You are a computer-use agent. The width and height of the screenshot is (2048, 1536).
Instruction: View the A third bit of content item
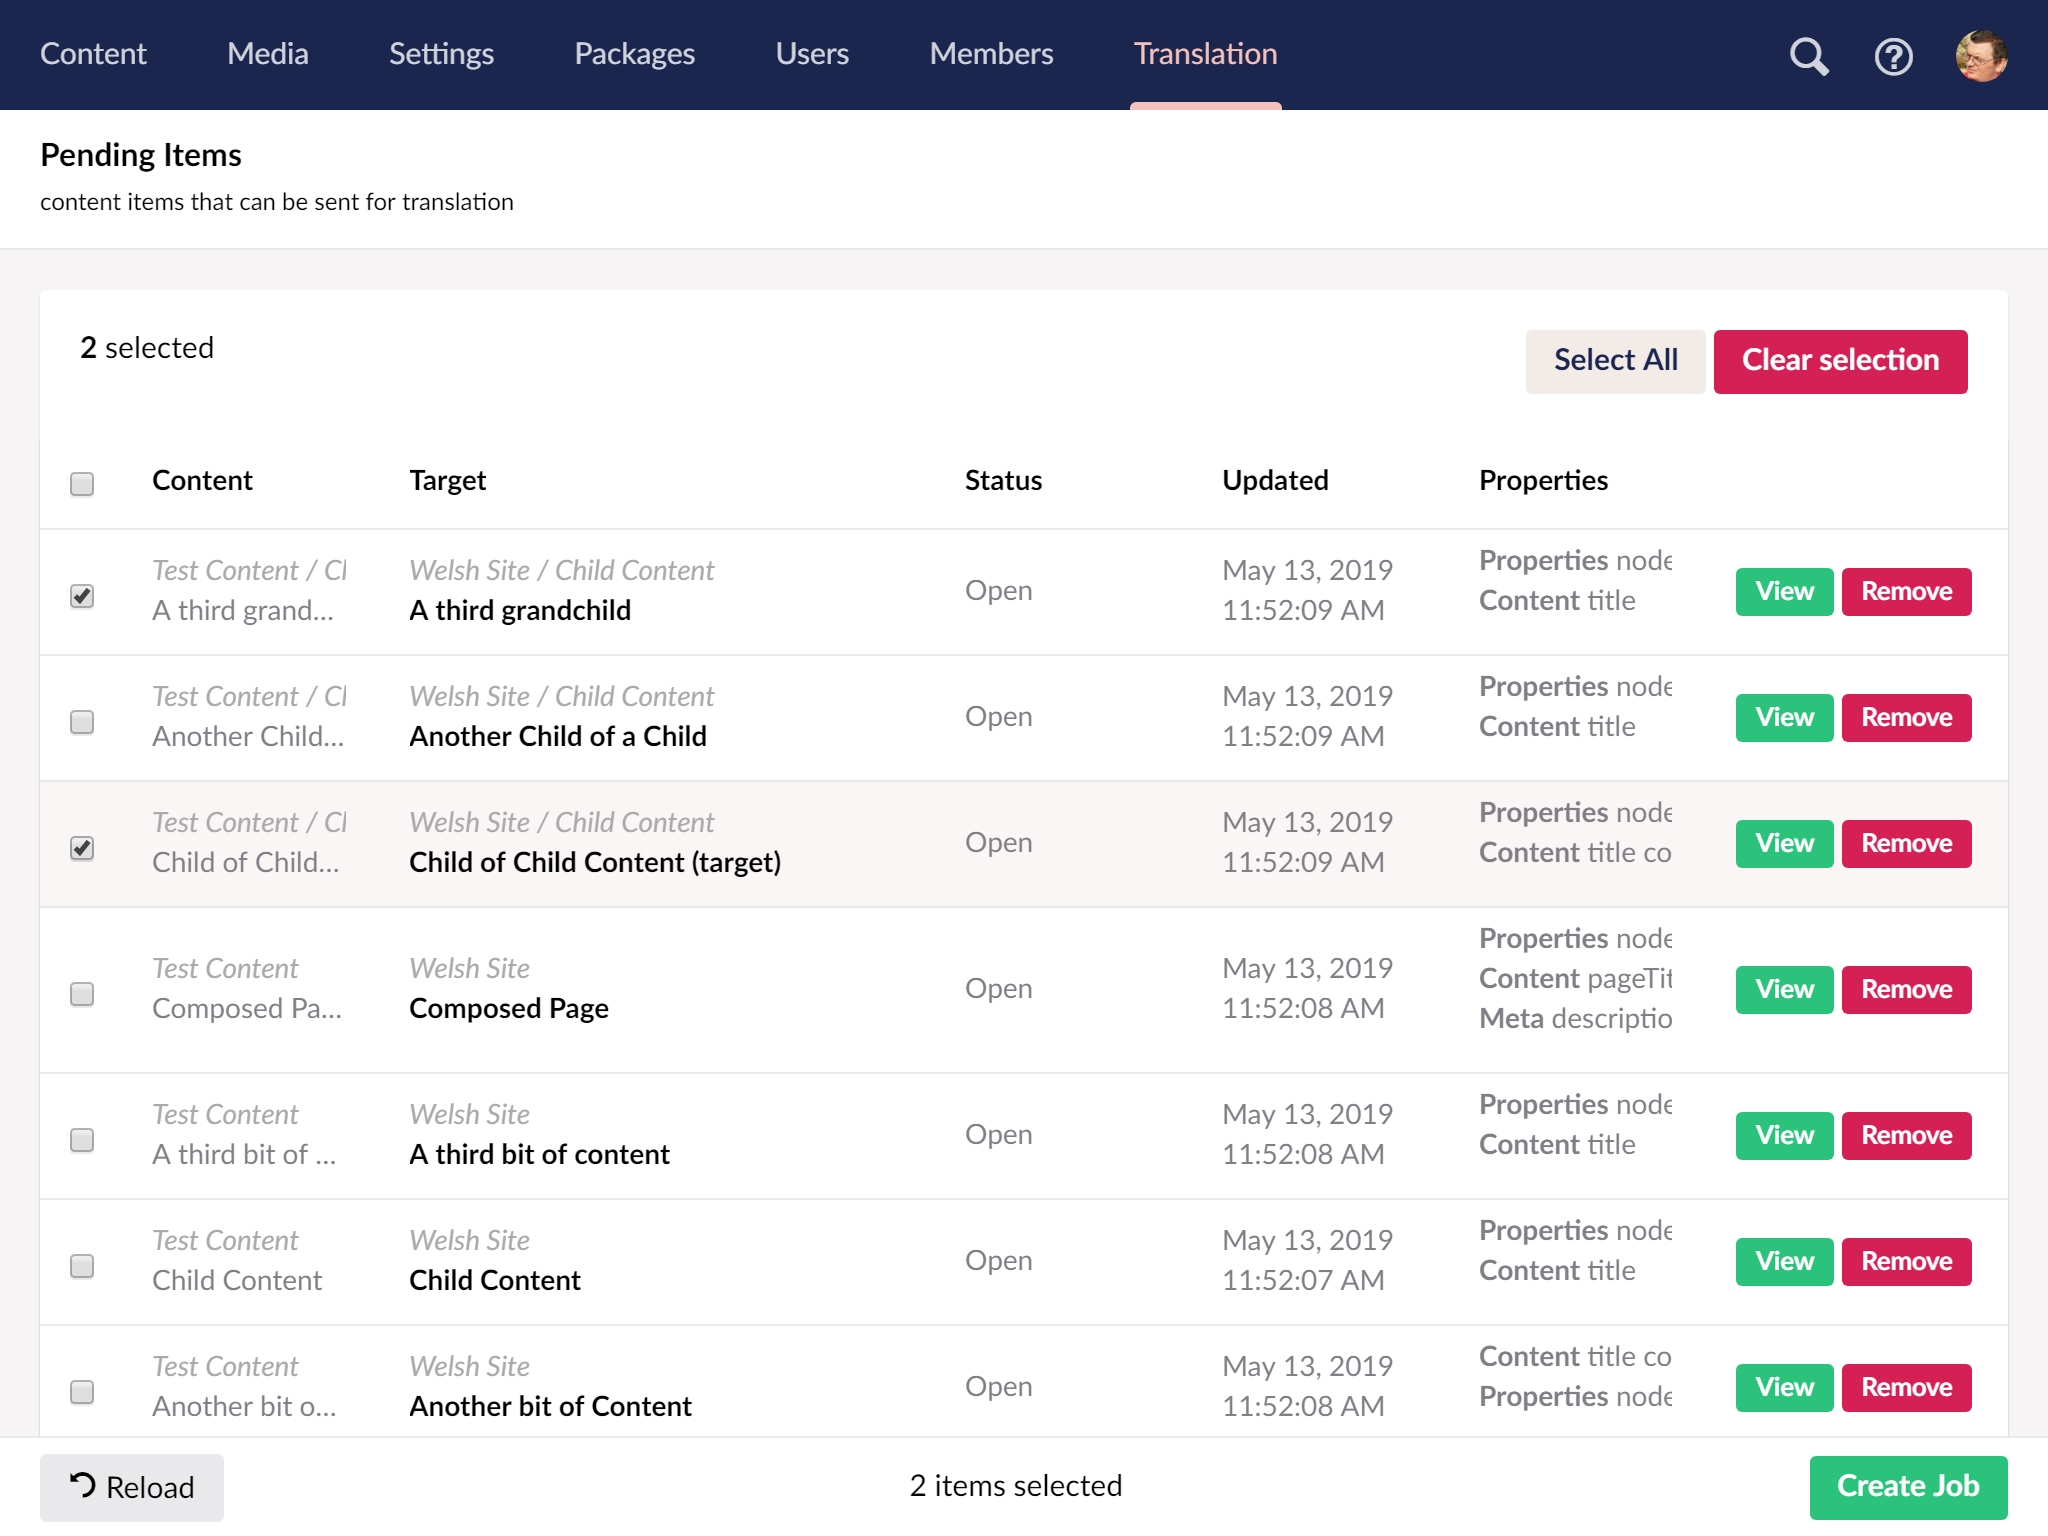[1784, 1136]
